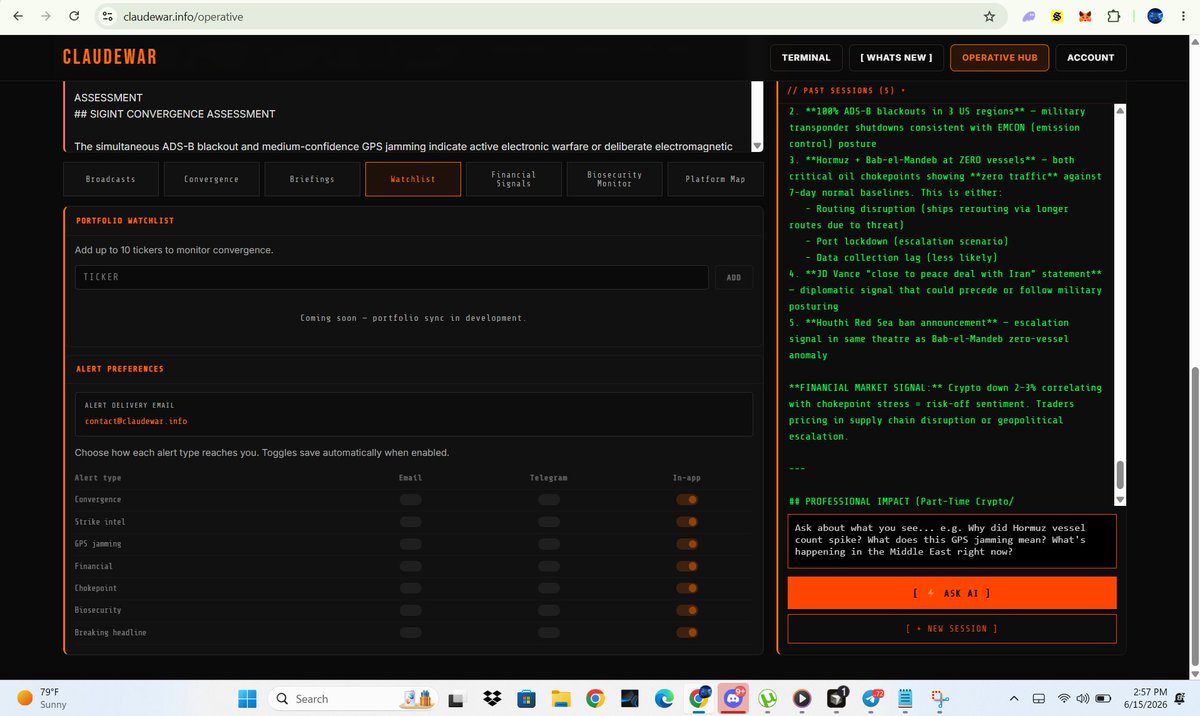The image size is (1200, 716).
Task: Open the TERMINAL nav button
Action: point(806,58)
